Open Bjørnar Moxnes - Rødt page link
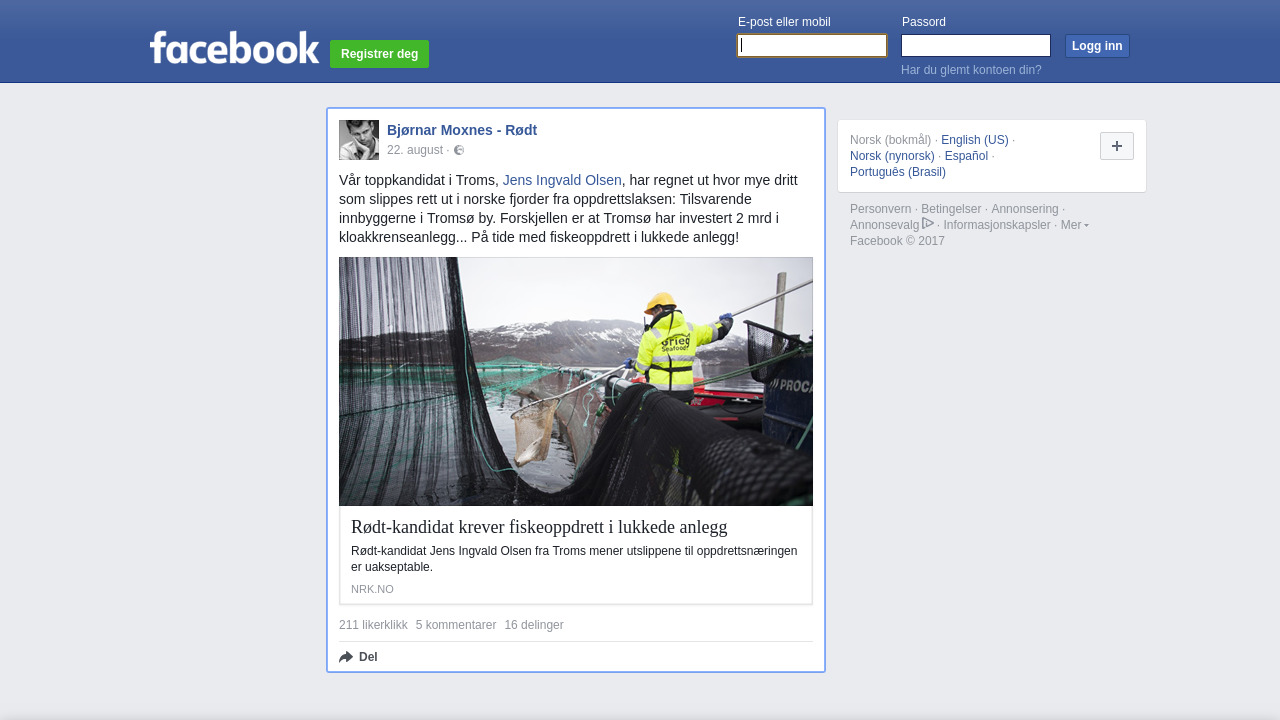 point(462,130)
